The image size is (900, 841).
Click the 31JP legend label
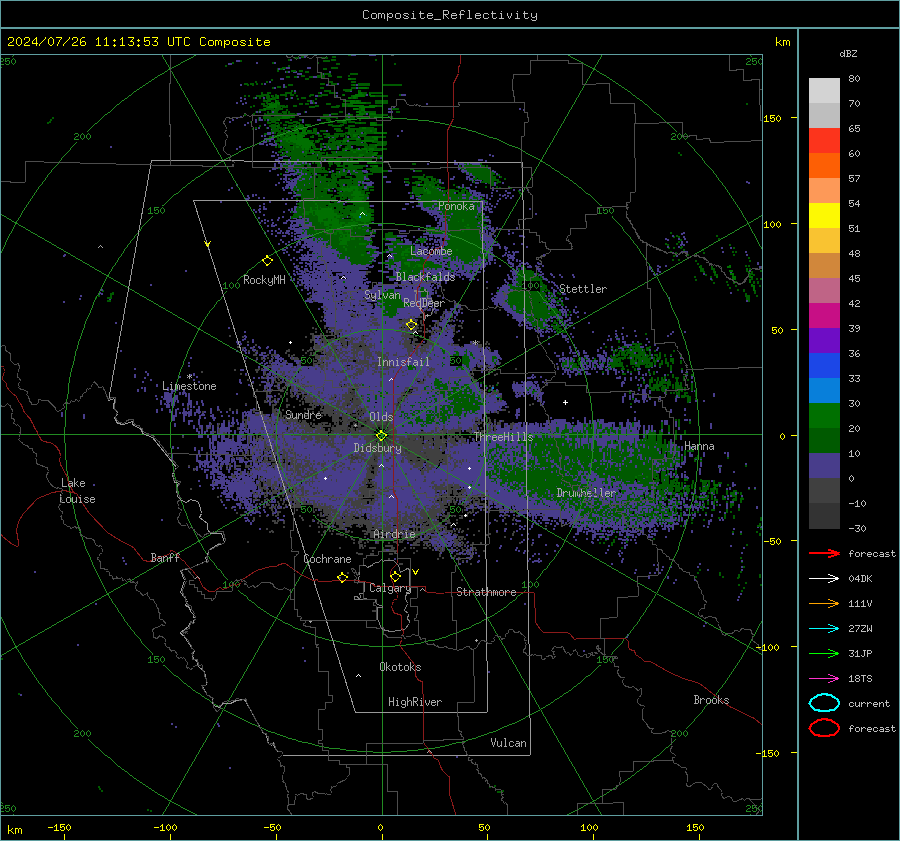tap(860, 653)
